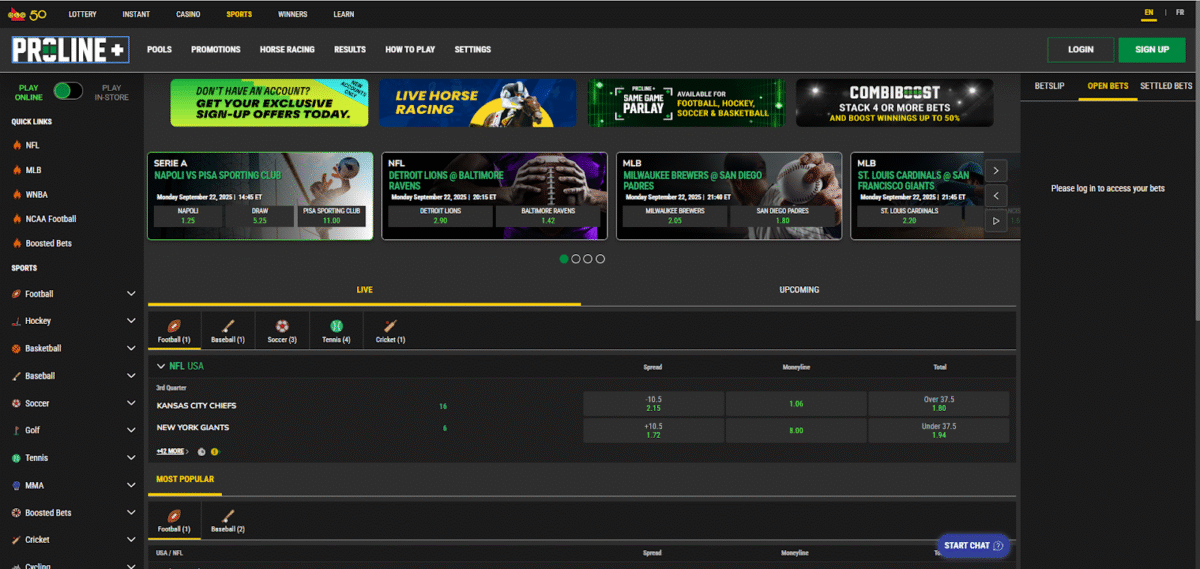Open the Open Bets tab
Image resolution: width=1200 pixels, height=569 pixels.
[x=1108, y=86]
